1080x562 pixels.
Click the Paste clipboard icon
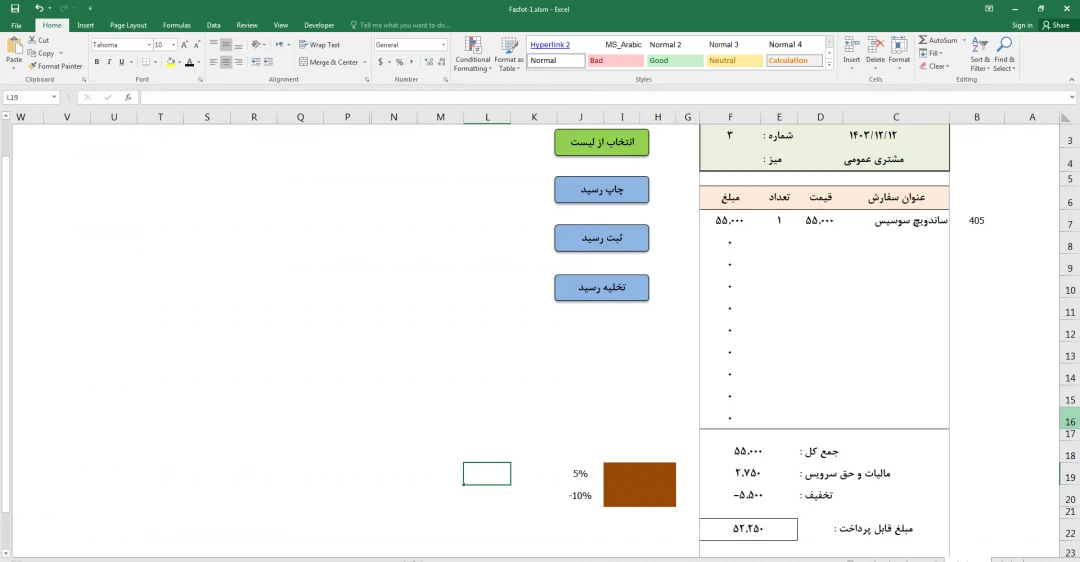[14, 47]
